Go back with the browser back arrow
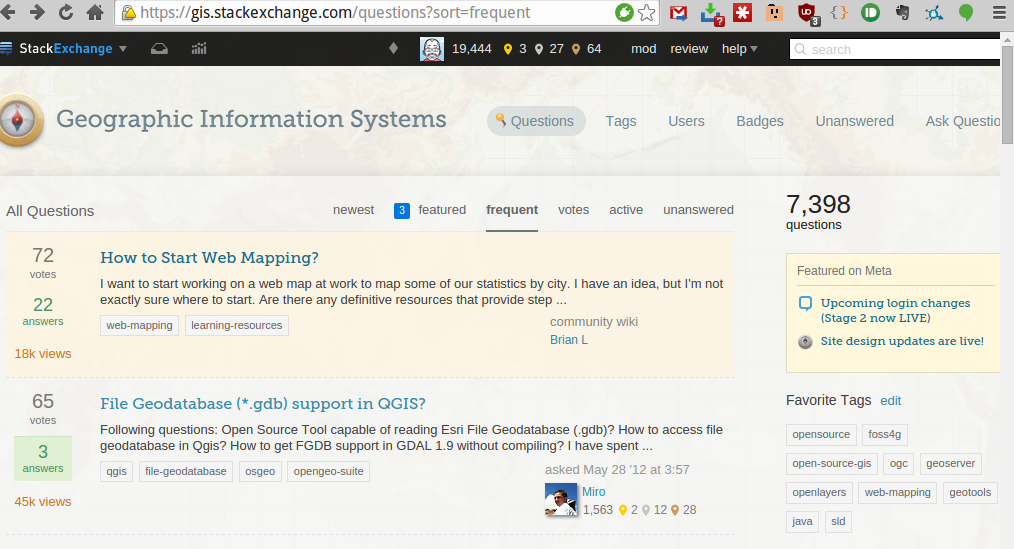Viewport: 1014px width, 549px height. 7,12
